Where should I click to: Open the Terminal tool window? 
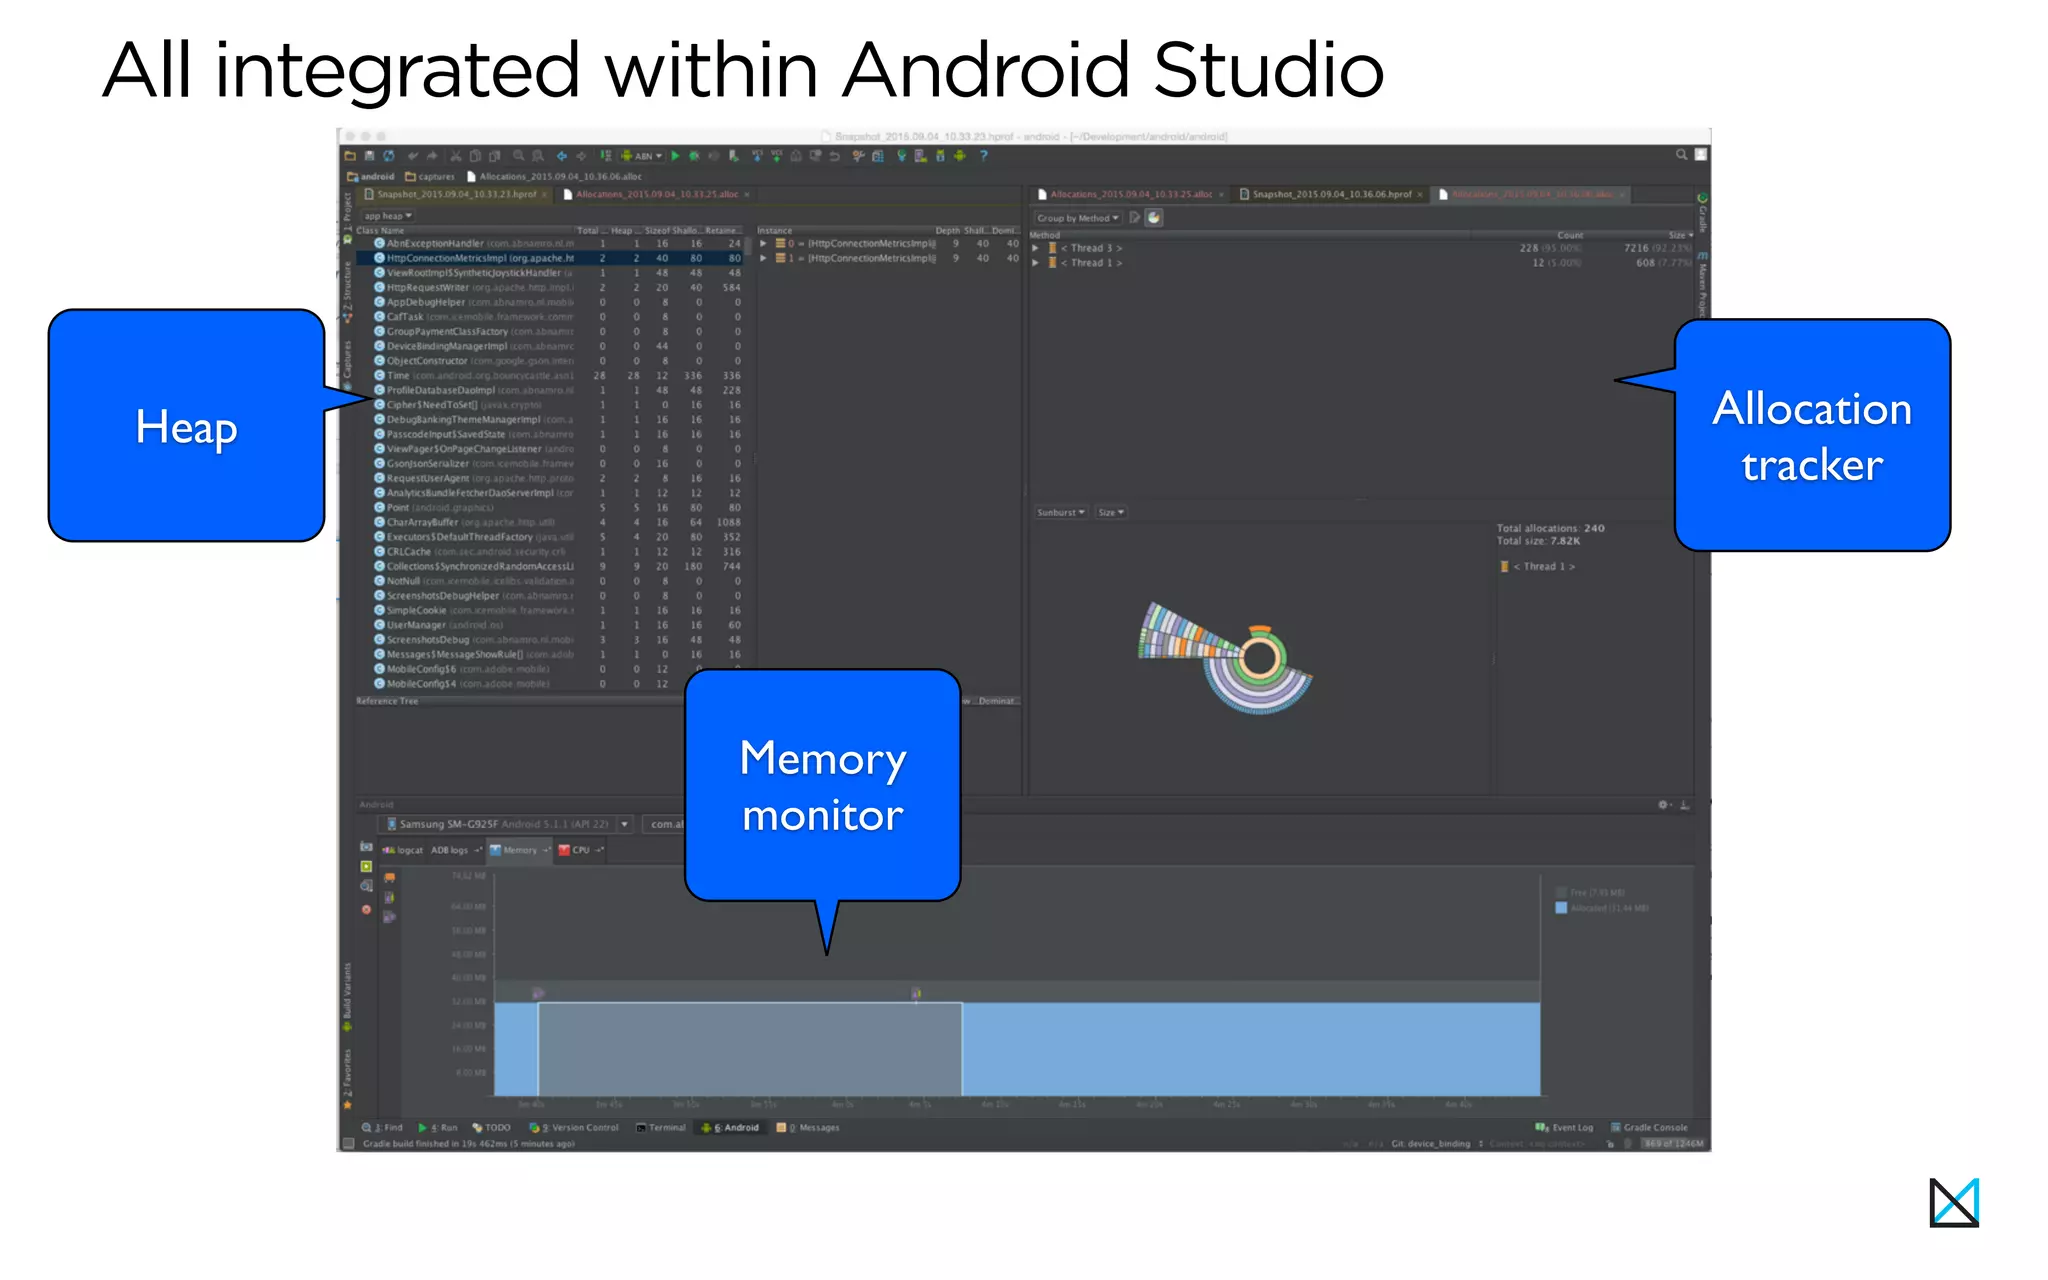[x=661, y=1128]
